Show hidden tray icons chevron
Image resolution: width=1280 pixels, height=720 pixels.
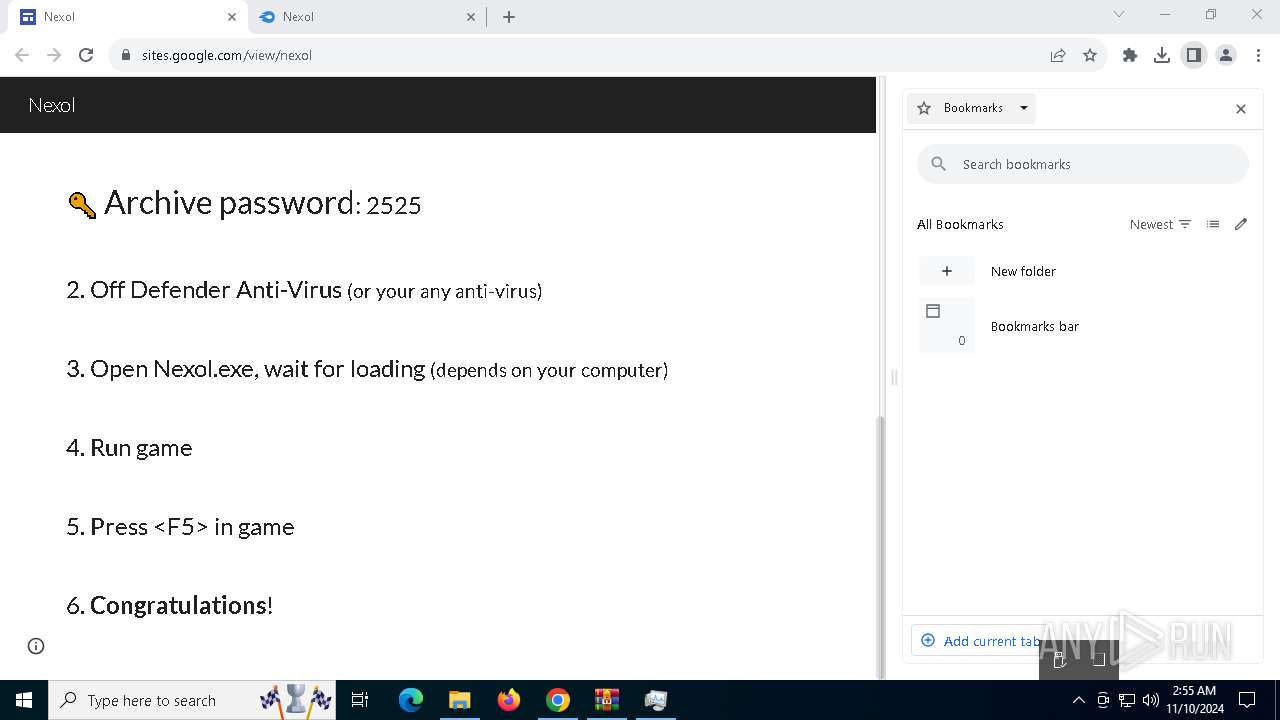point(1078,700)
